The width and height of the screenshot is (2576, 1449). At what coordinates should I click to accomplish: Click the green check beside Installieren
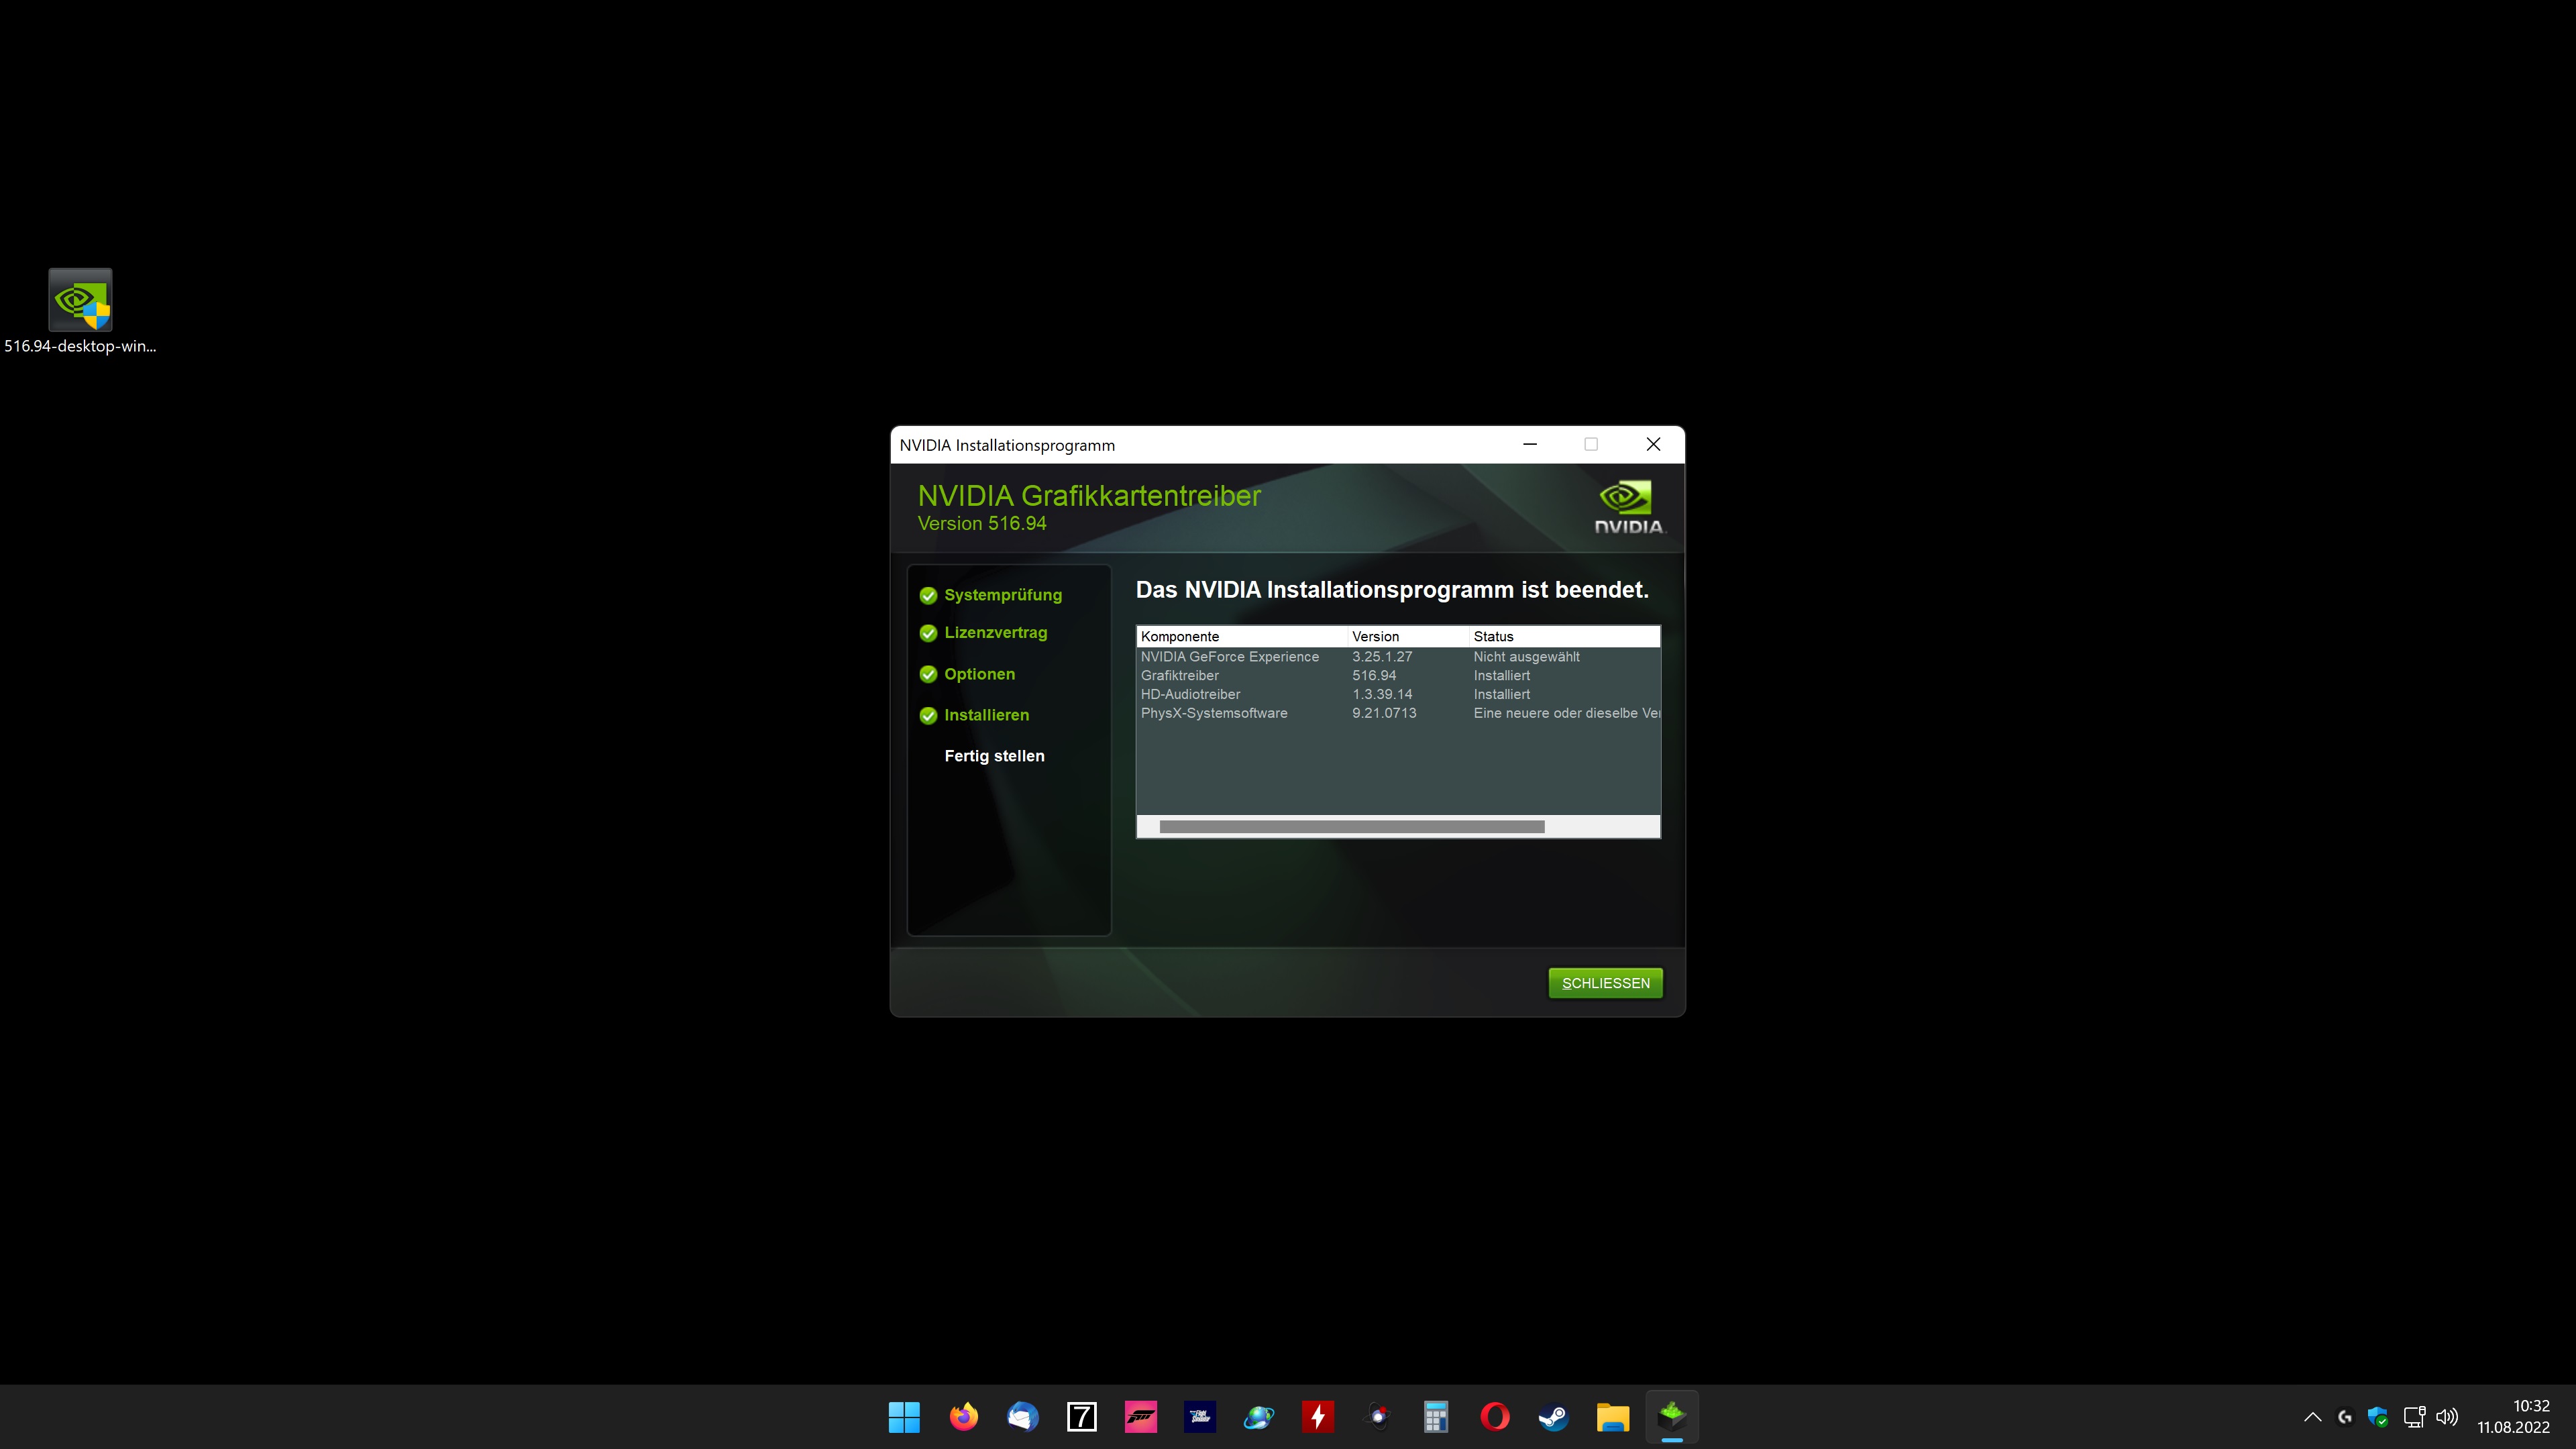[x=928, y=715]
